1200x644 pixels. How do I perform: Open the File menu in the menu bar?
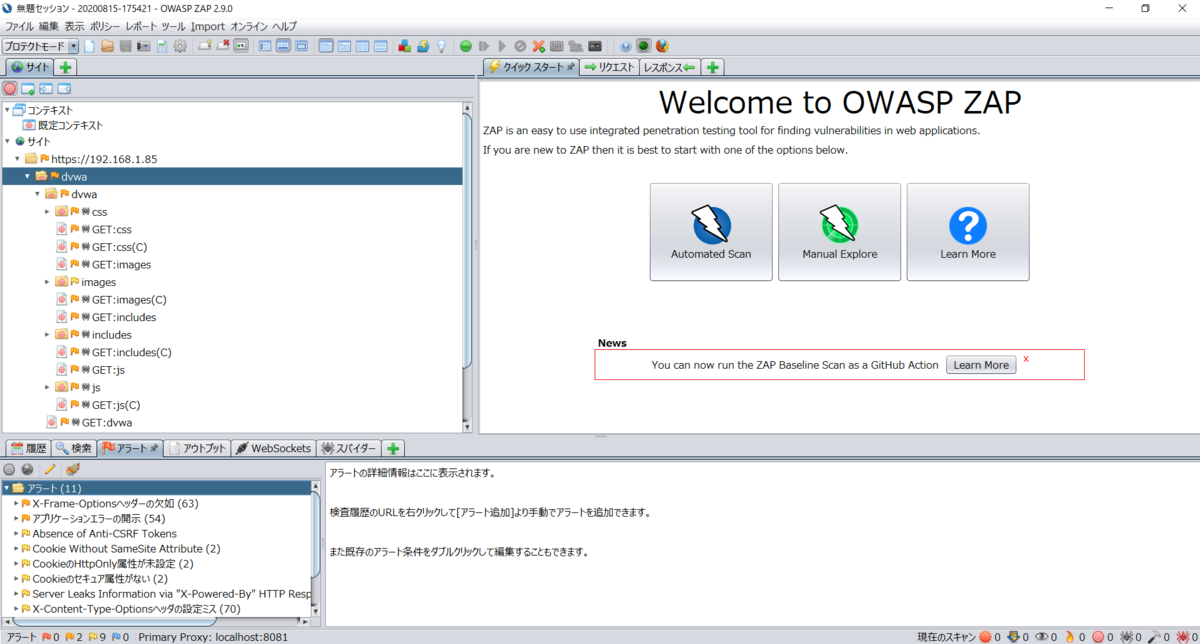19,26
